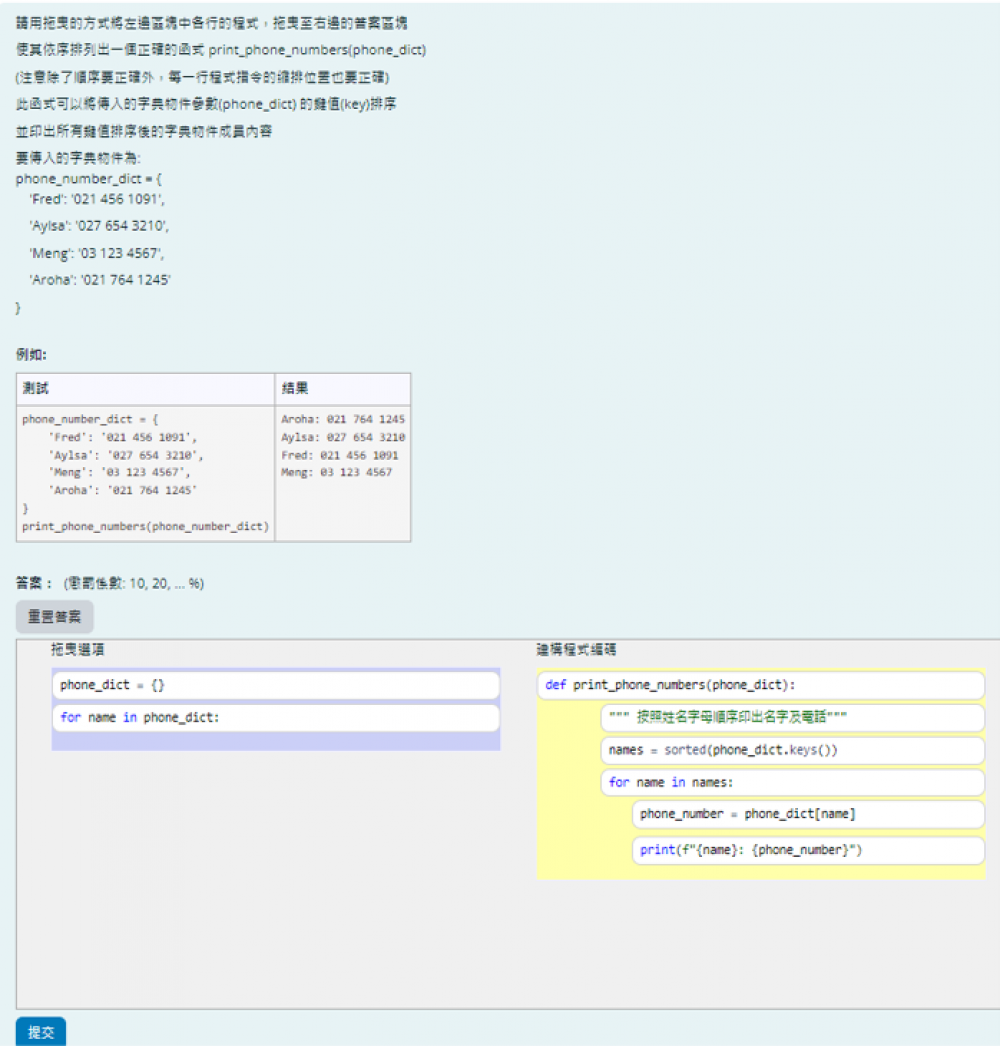Select the 'for name in names:' block
This screenshot has height=1046, width=1000.
click(x=792, y=782)
